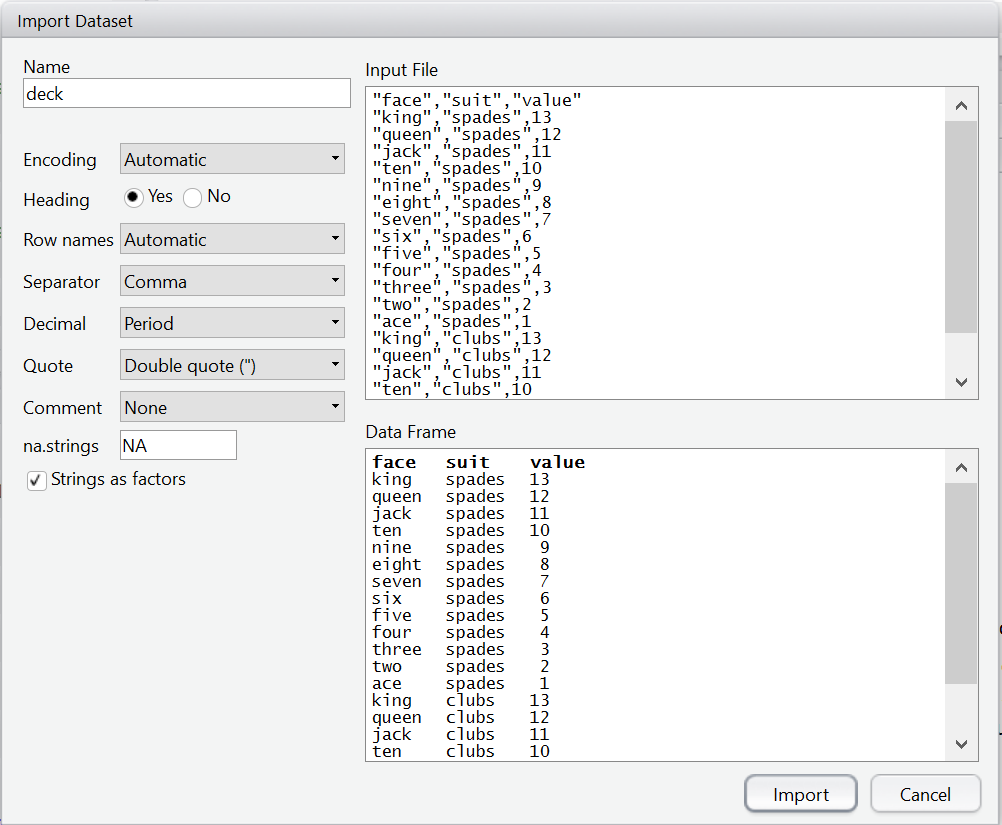The image size is (1002, 825).
Task: Click the "face","suit","value" header line in Input File
Action: pyautogui.click(x=477, y=100)
